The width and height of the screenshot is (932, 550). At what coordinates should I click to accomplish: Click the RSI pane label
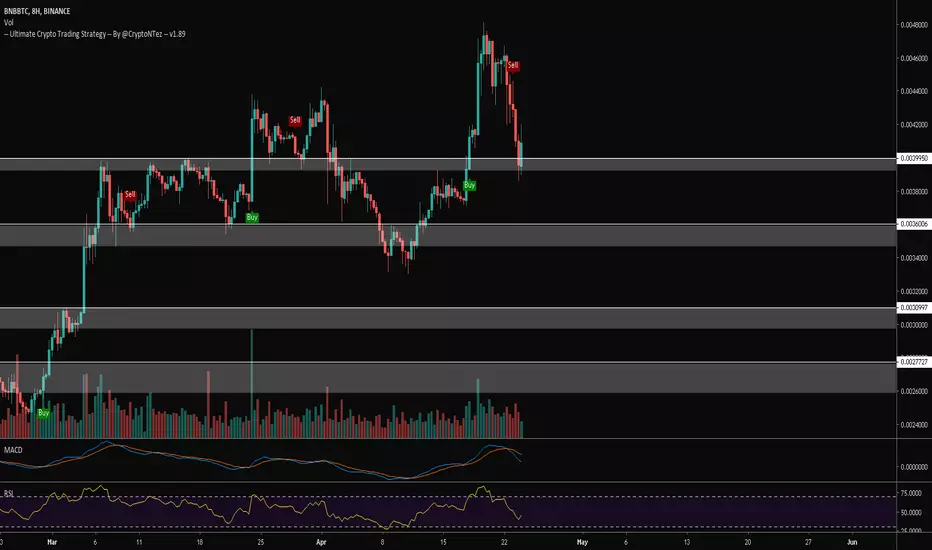pyautogui.click(x=9, y=494)
